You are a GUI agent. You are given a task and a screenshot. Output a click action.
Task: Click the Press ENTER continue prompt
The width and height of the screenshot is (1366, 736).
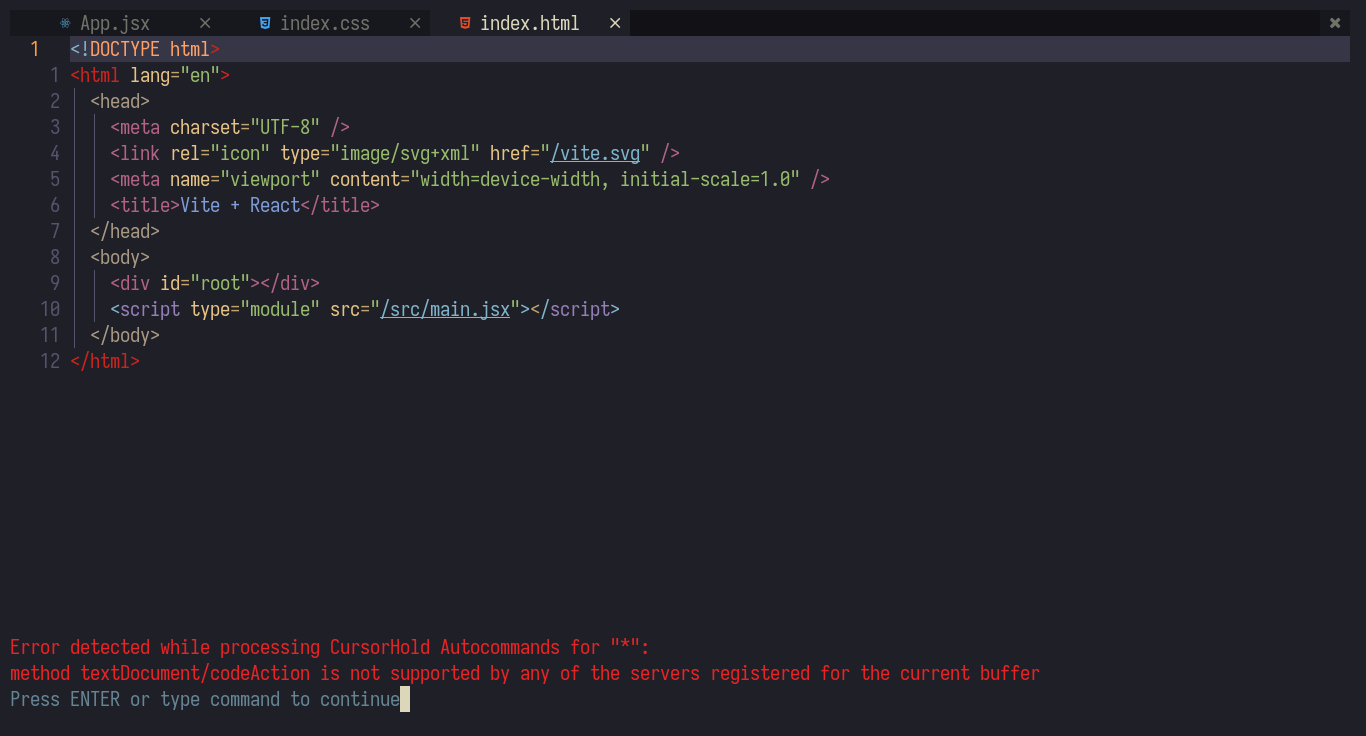[200, 699]
